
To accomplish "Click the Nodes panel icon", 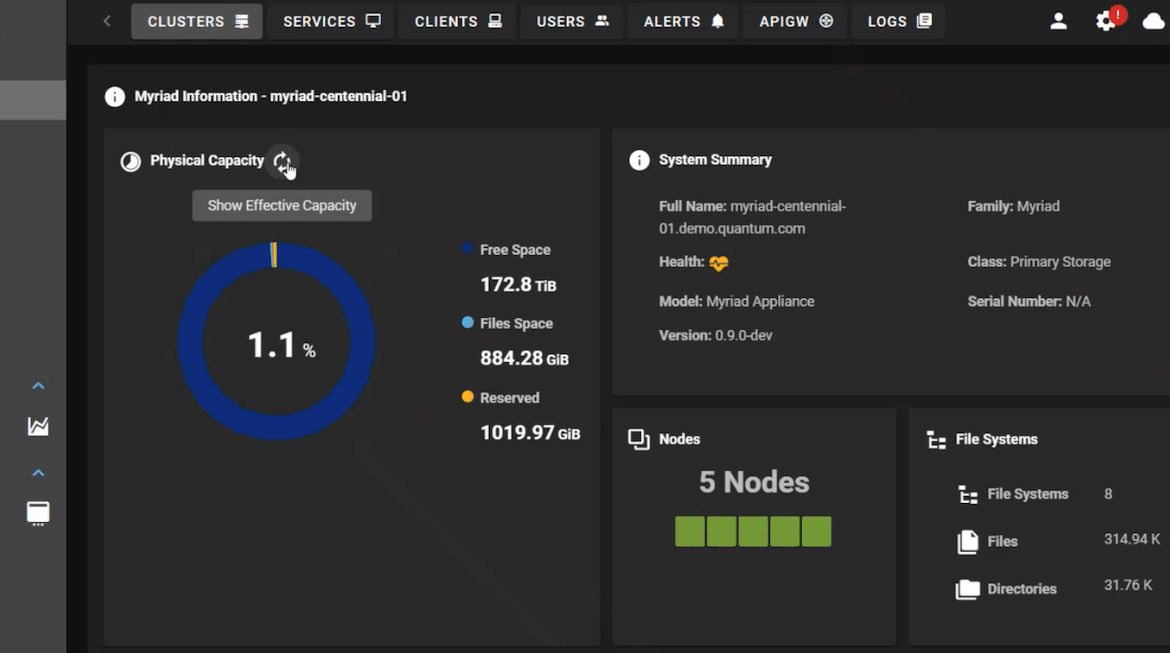I will [x=639, y=440].
